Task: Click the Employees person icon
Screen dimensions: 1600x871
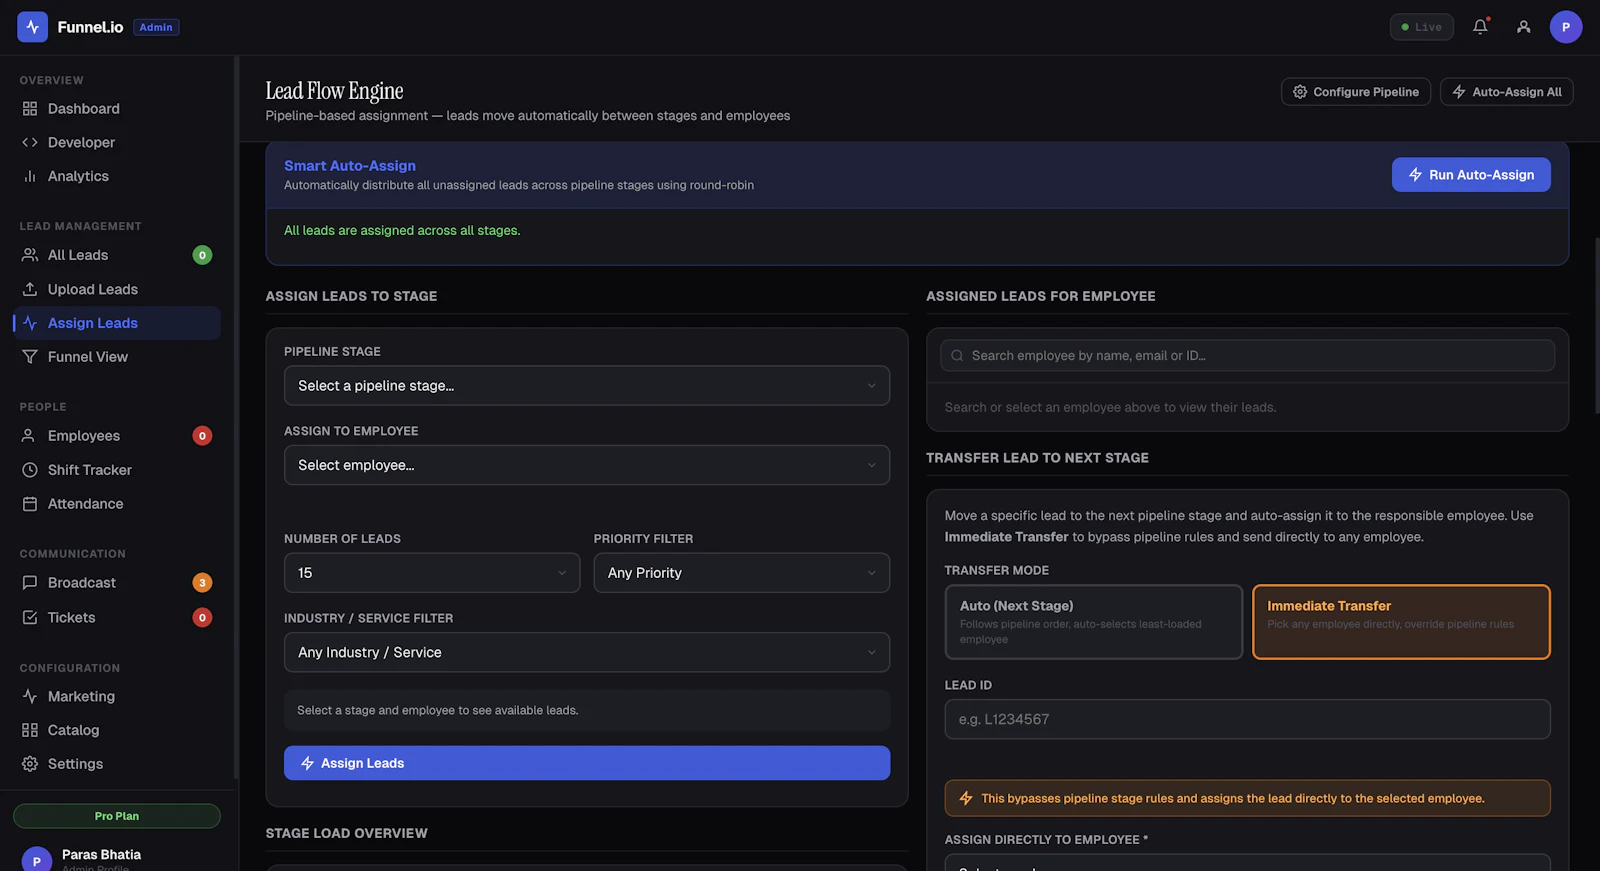Action: coord(30,436)
